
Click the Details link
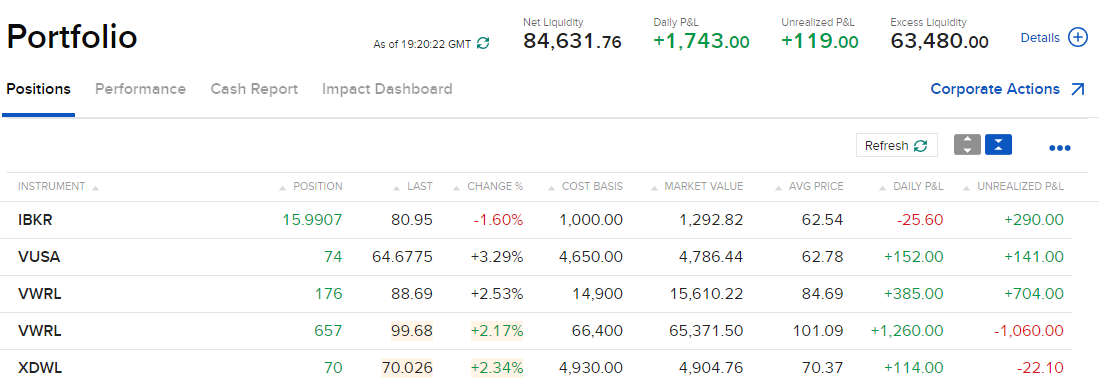[x=1040, y=38]
